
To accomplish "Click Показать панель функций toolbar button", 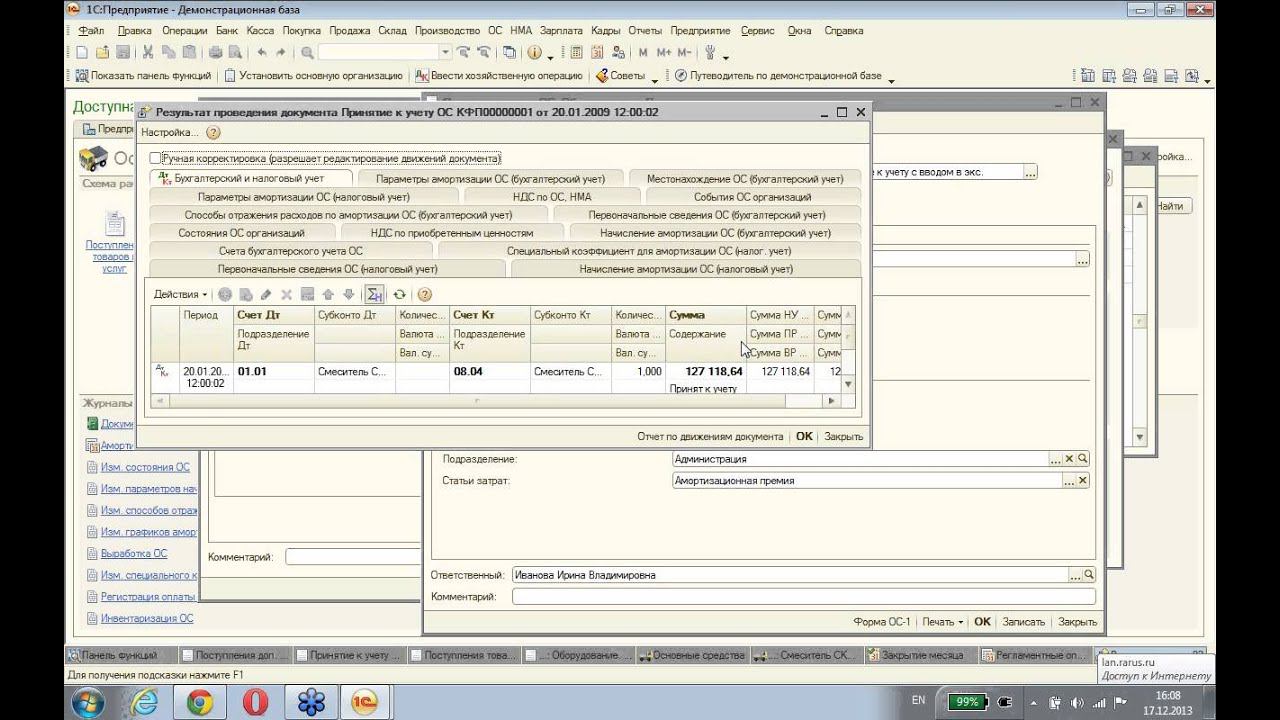I will click(x=143, y=76).
